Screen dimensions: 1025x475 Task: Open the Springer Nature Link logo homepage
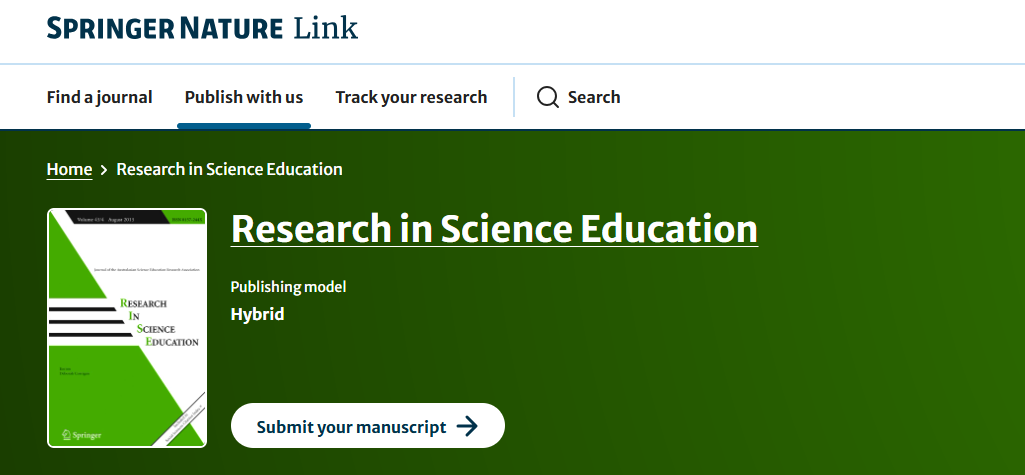coord(202,28)
